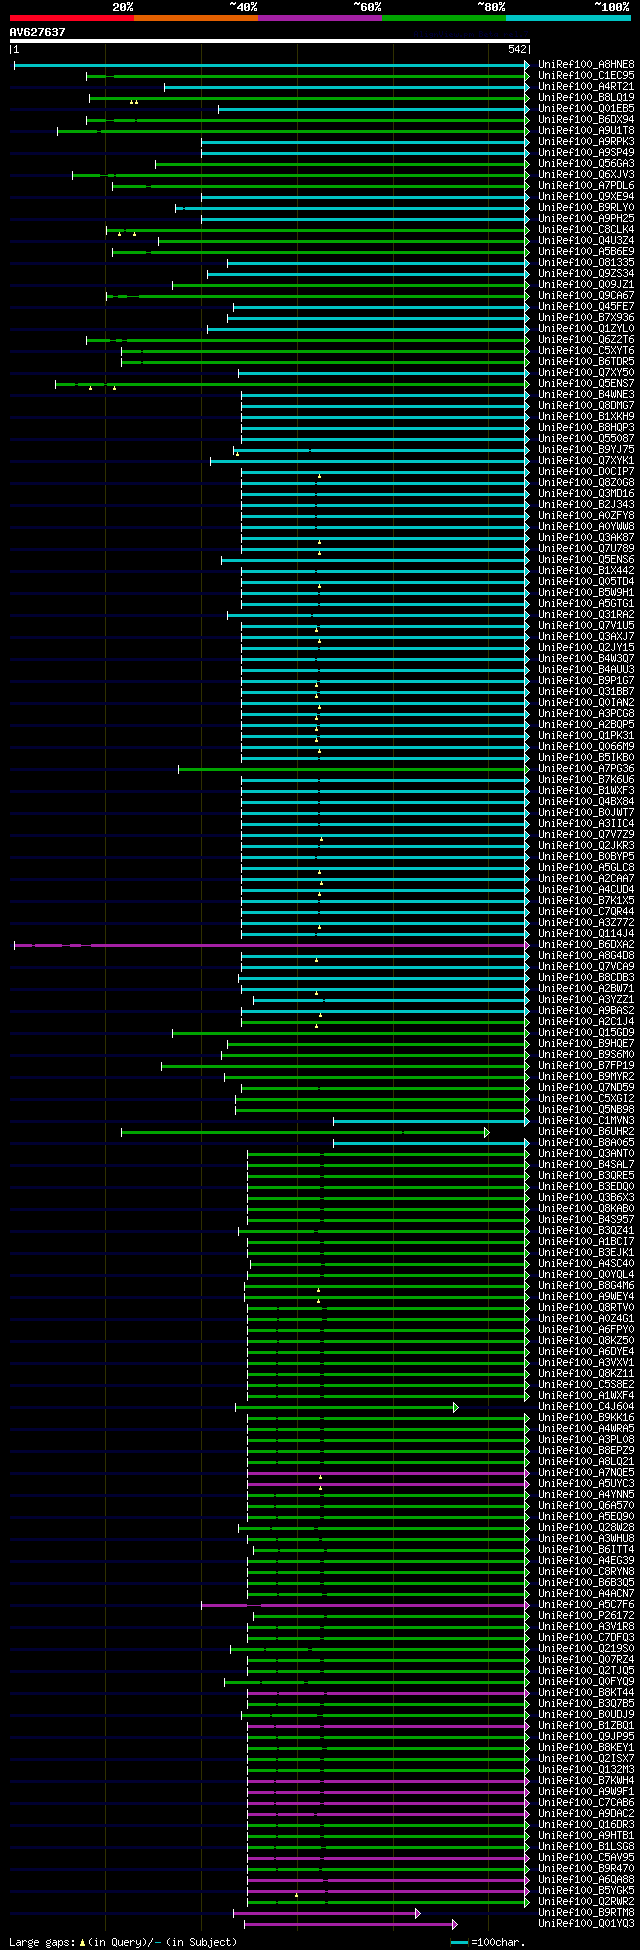
Task: Click the red 20% identity legend segment
Action: tap(71, 18)
